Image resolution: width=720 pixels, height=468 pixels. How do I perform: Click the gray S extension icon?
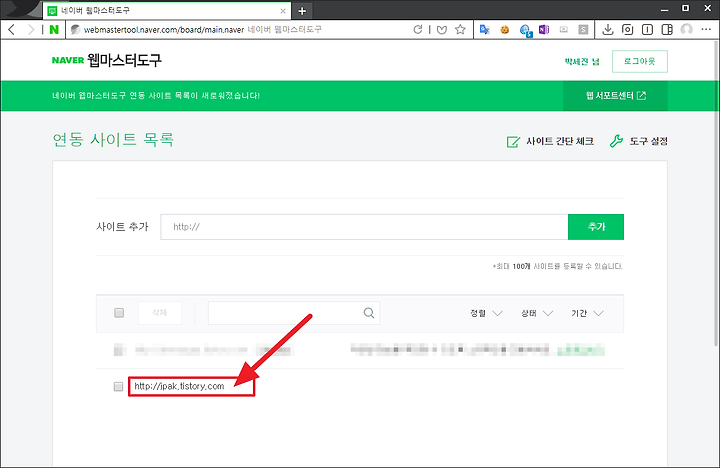click(583, 30)
